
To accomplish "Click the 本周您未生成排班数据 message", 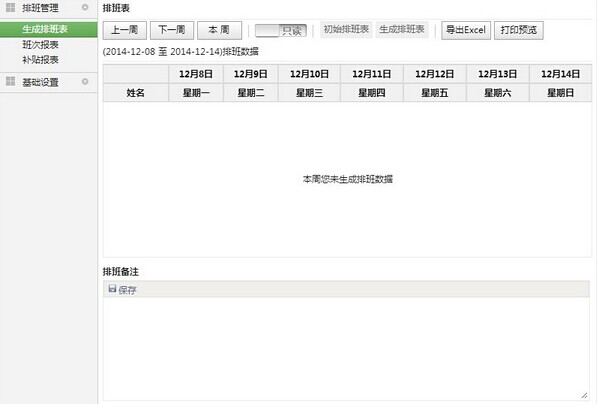I will [348, 179].
